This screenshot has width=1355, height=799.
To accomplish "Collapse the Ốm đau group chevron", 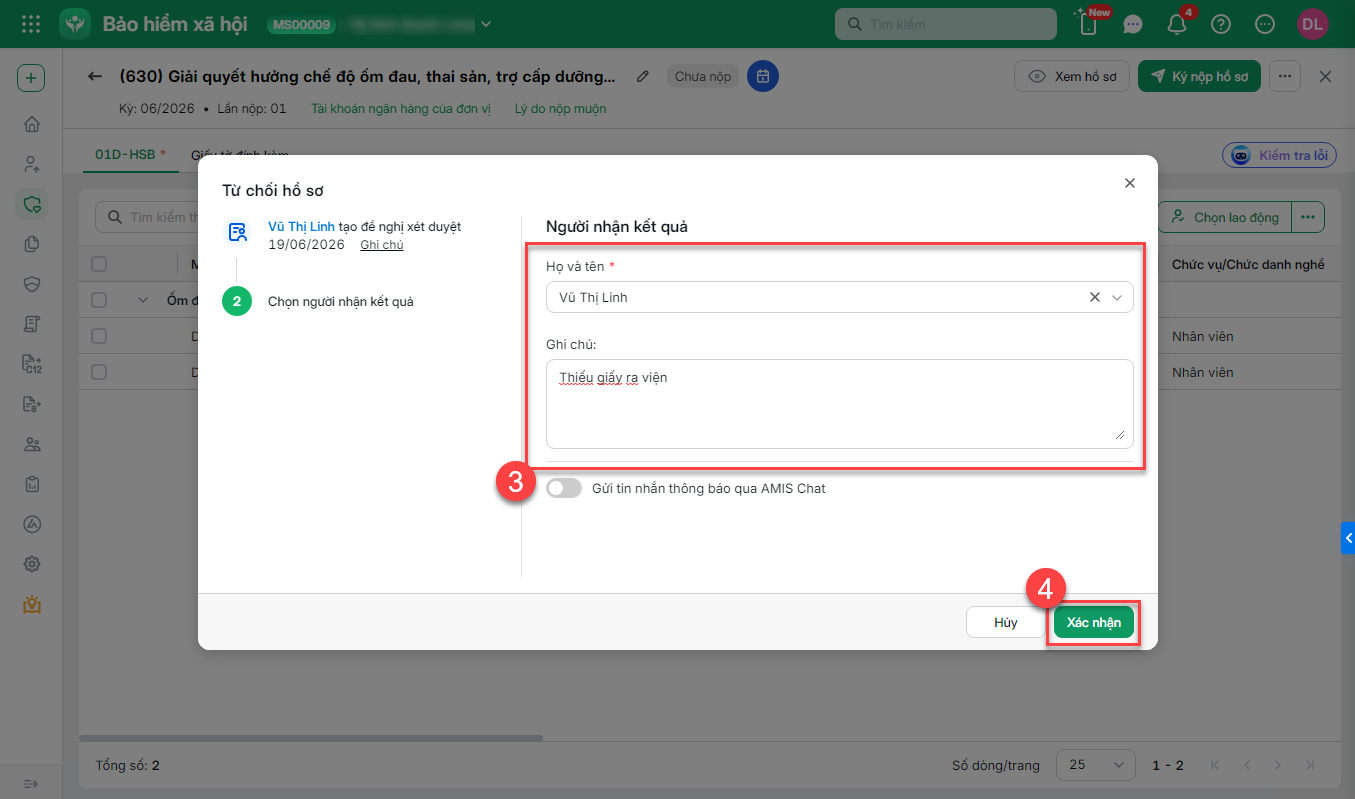I will click(142, 300).
